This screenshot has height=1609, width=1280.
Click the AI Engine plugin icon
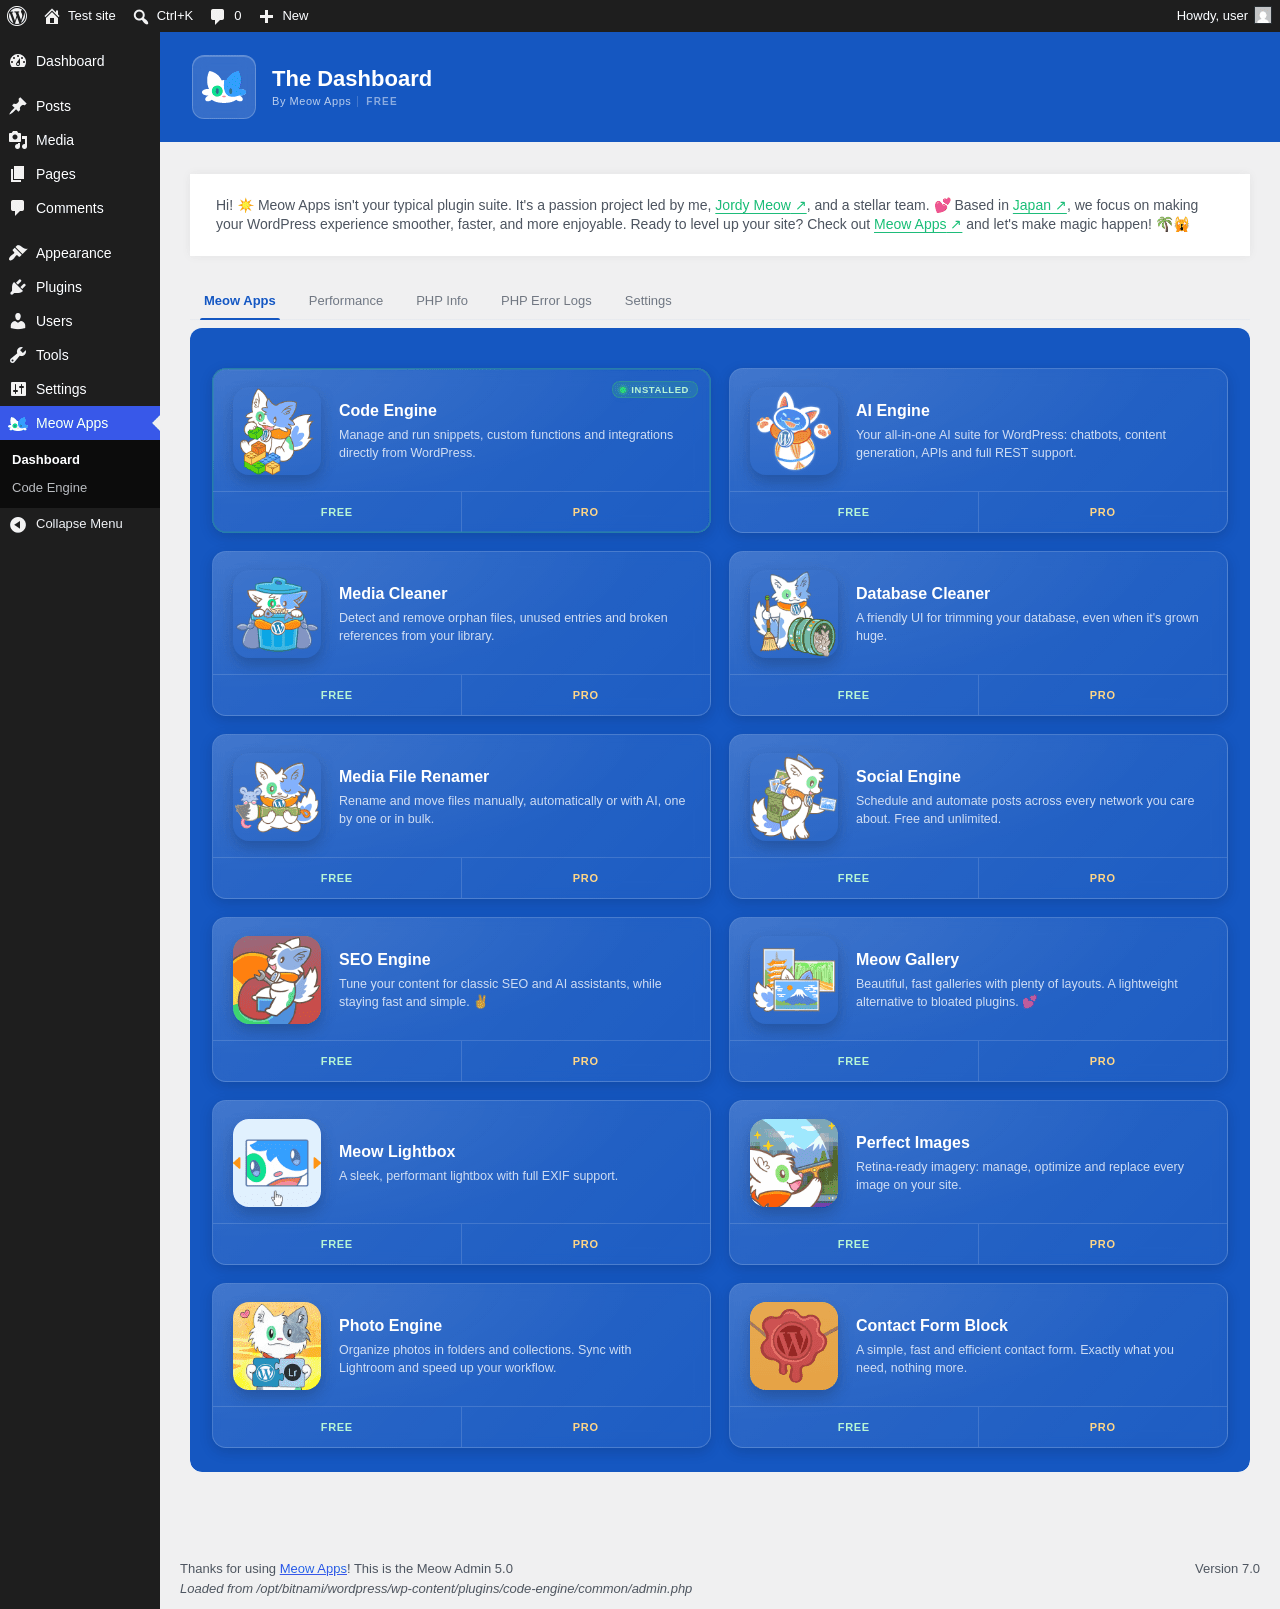tap(794, 431)
